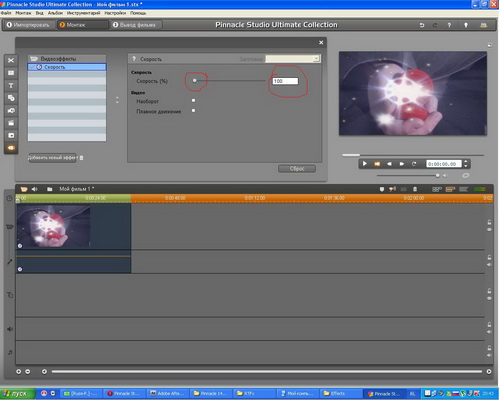
Task: Open help question mark in top bar
Action: 449,25
